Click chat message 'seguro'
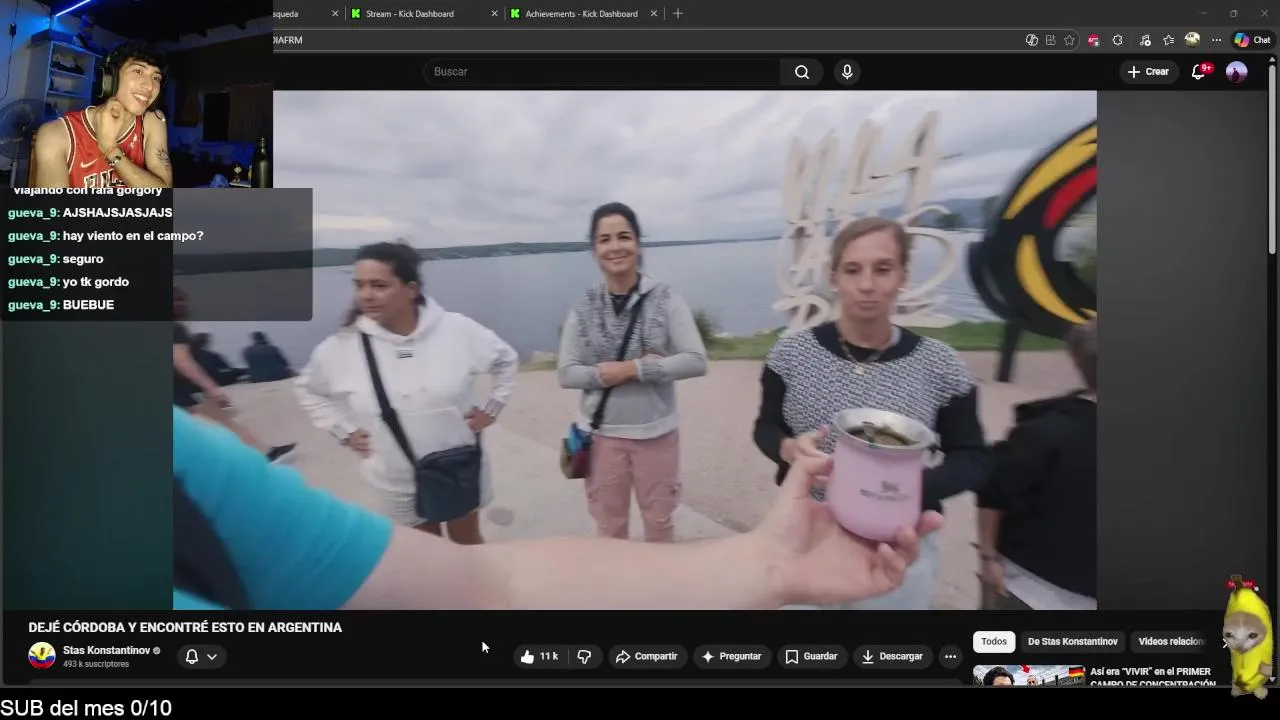 [82, 259]
